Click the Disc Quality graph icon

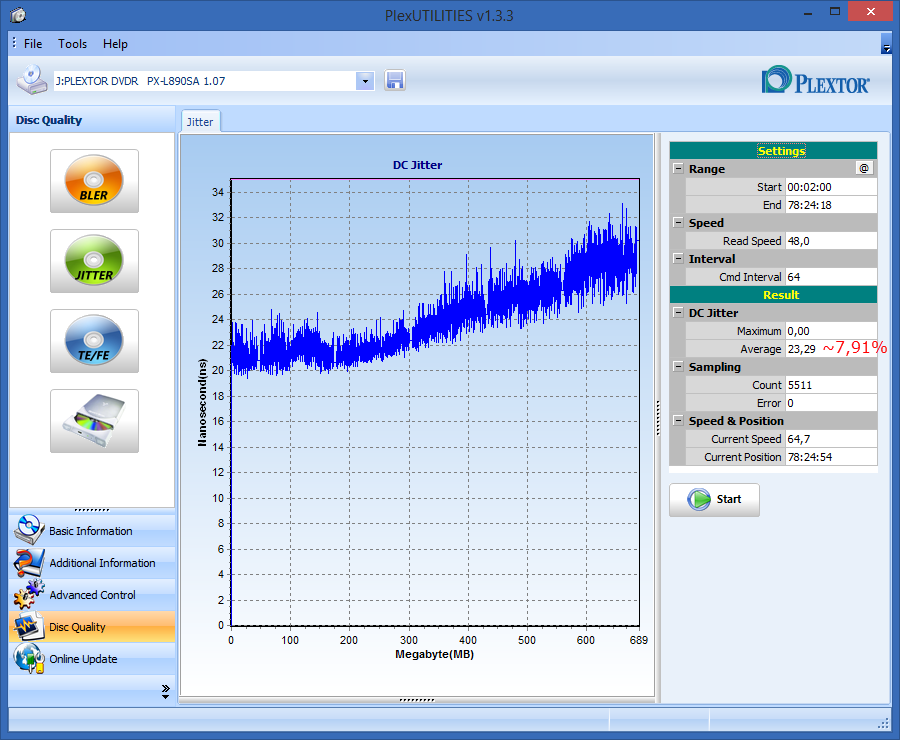[x=29, y=626]
